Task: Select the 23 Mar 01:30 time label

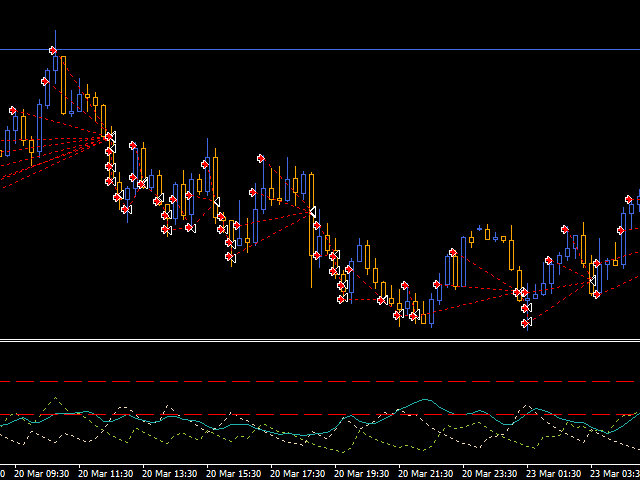Action: coord(553,473)
